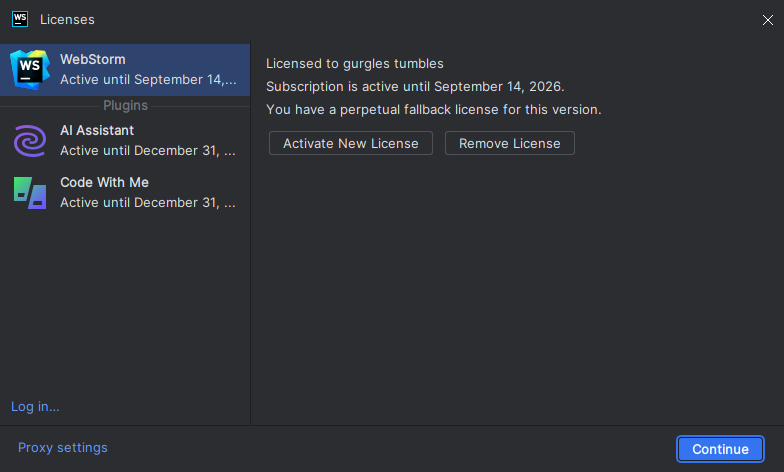Click AI Assistant's "Active until December 31" subtitle
The image size is (784, 472).
click(x=148, y=150)
